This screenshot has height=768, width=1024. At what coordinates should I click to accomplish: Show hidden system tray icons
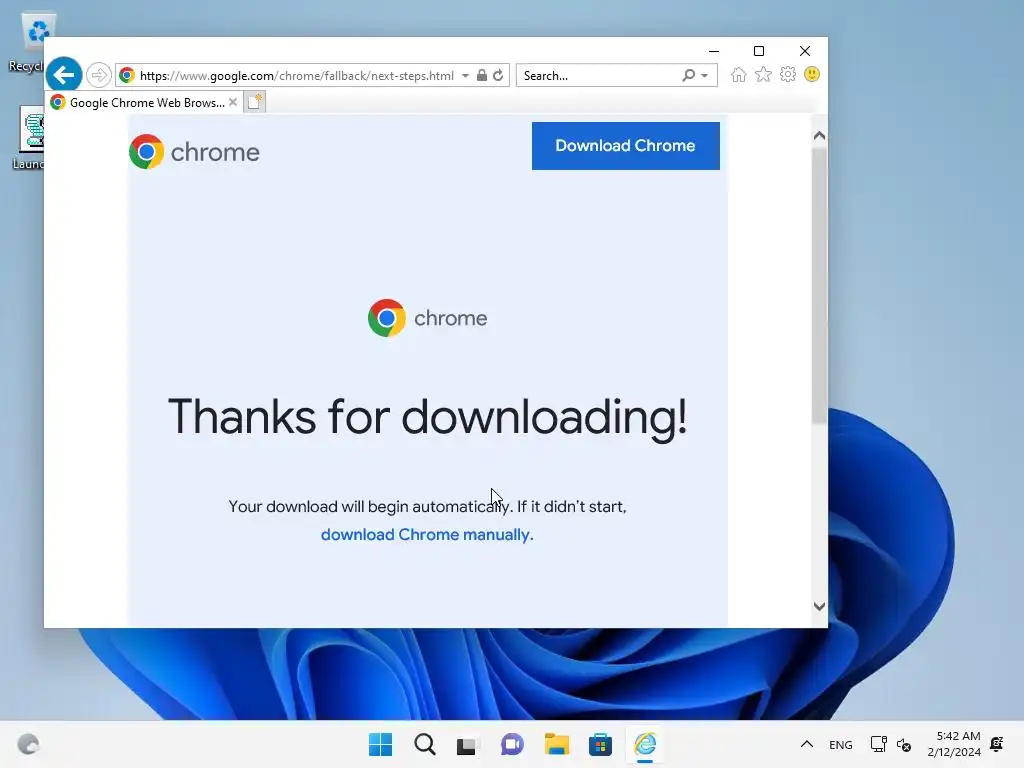(x=807, y=744)
